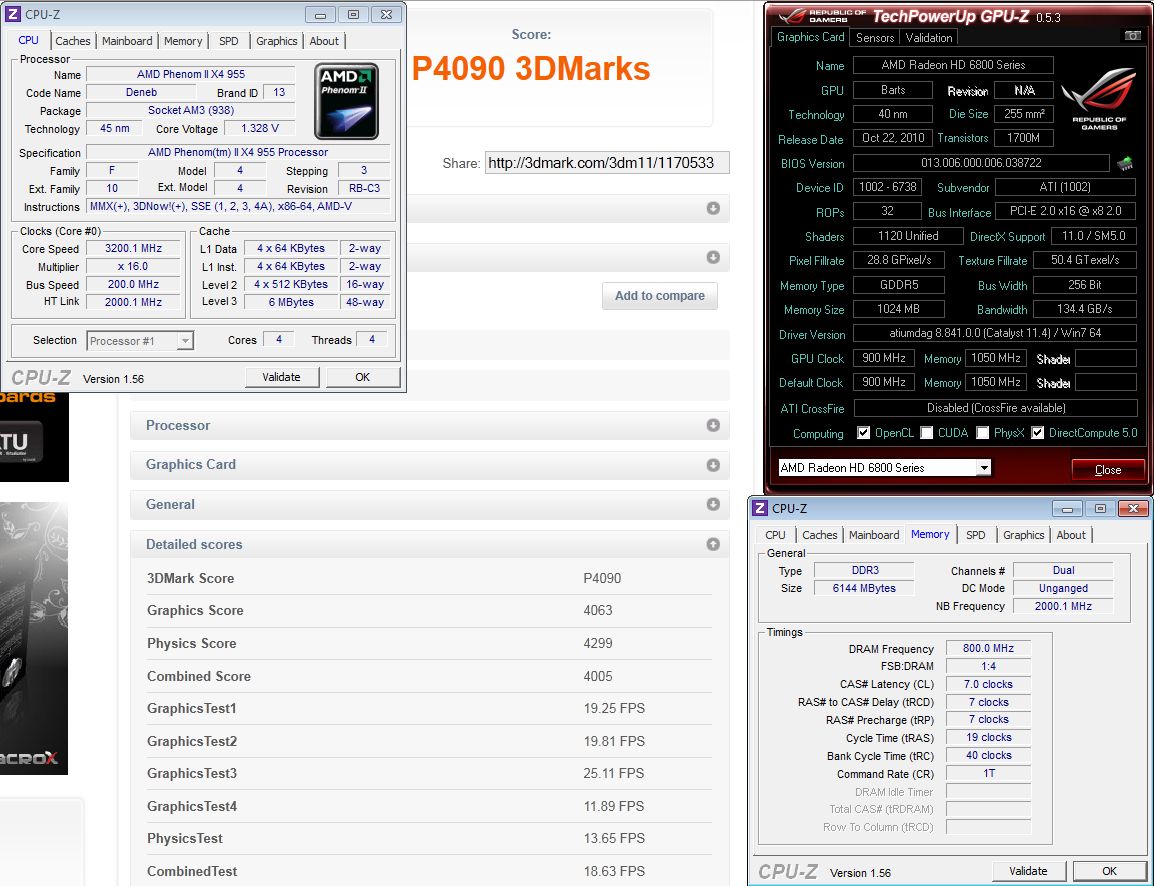Image resolution: width=1154 pixels, height=886 pixels.
Task: Switch to Mainboard tab in top-left CPU-Z
Action: 127,41
